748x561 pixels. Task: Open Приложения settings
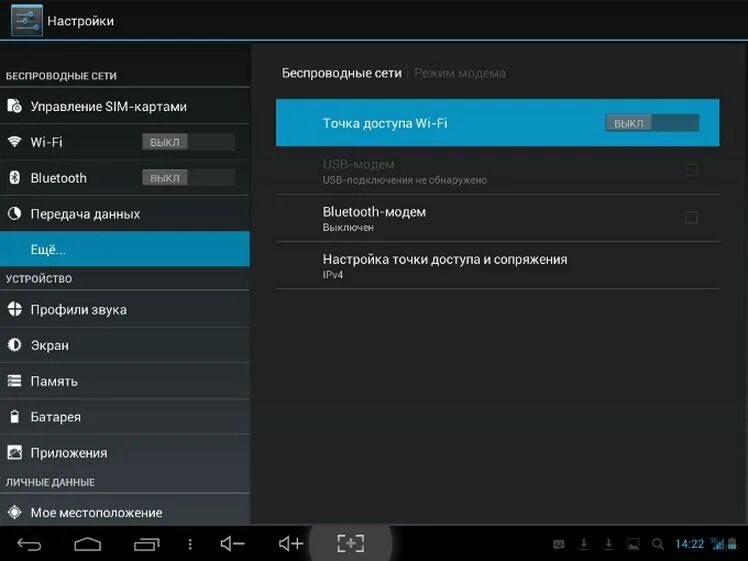[125, 452]
